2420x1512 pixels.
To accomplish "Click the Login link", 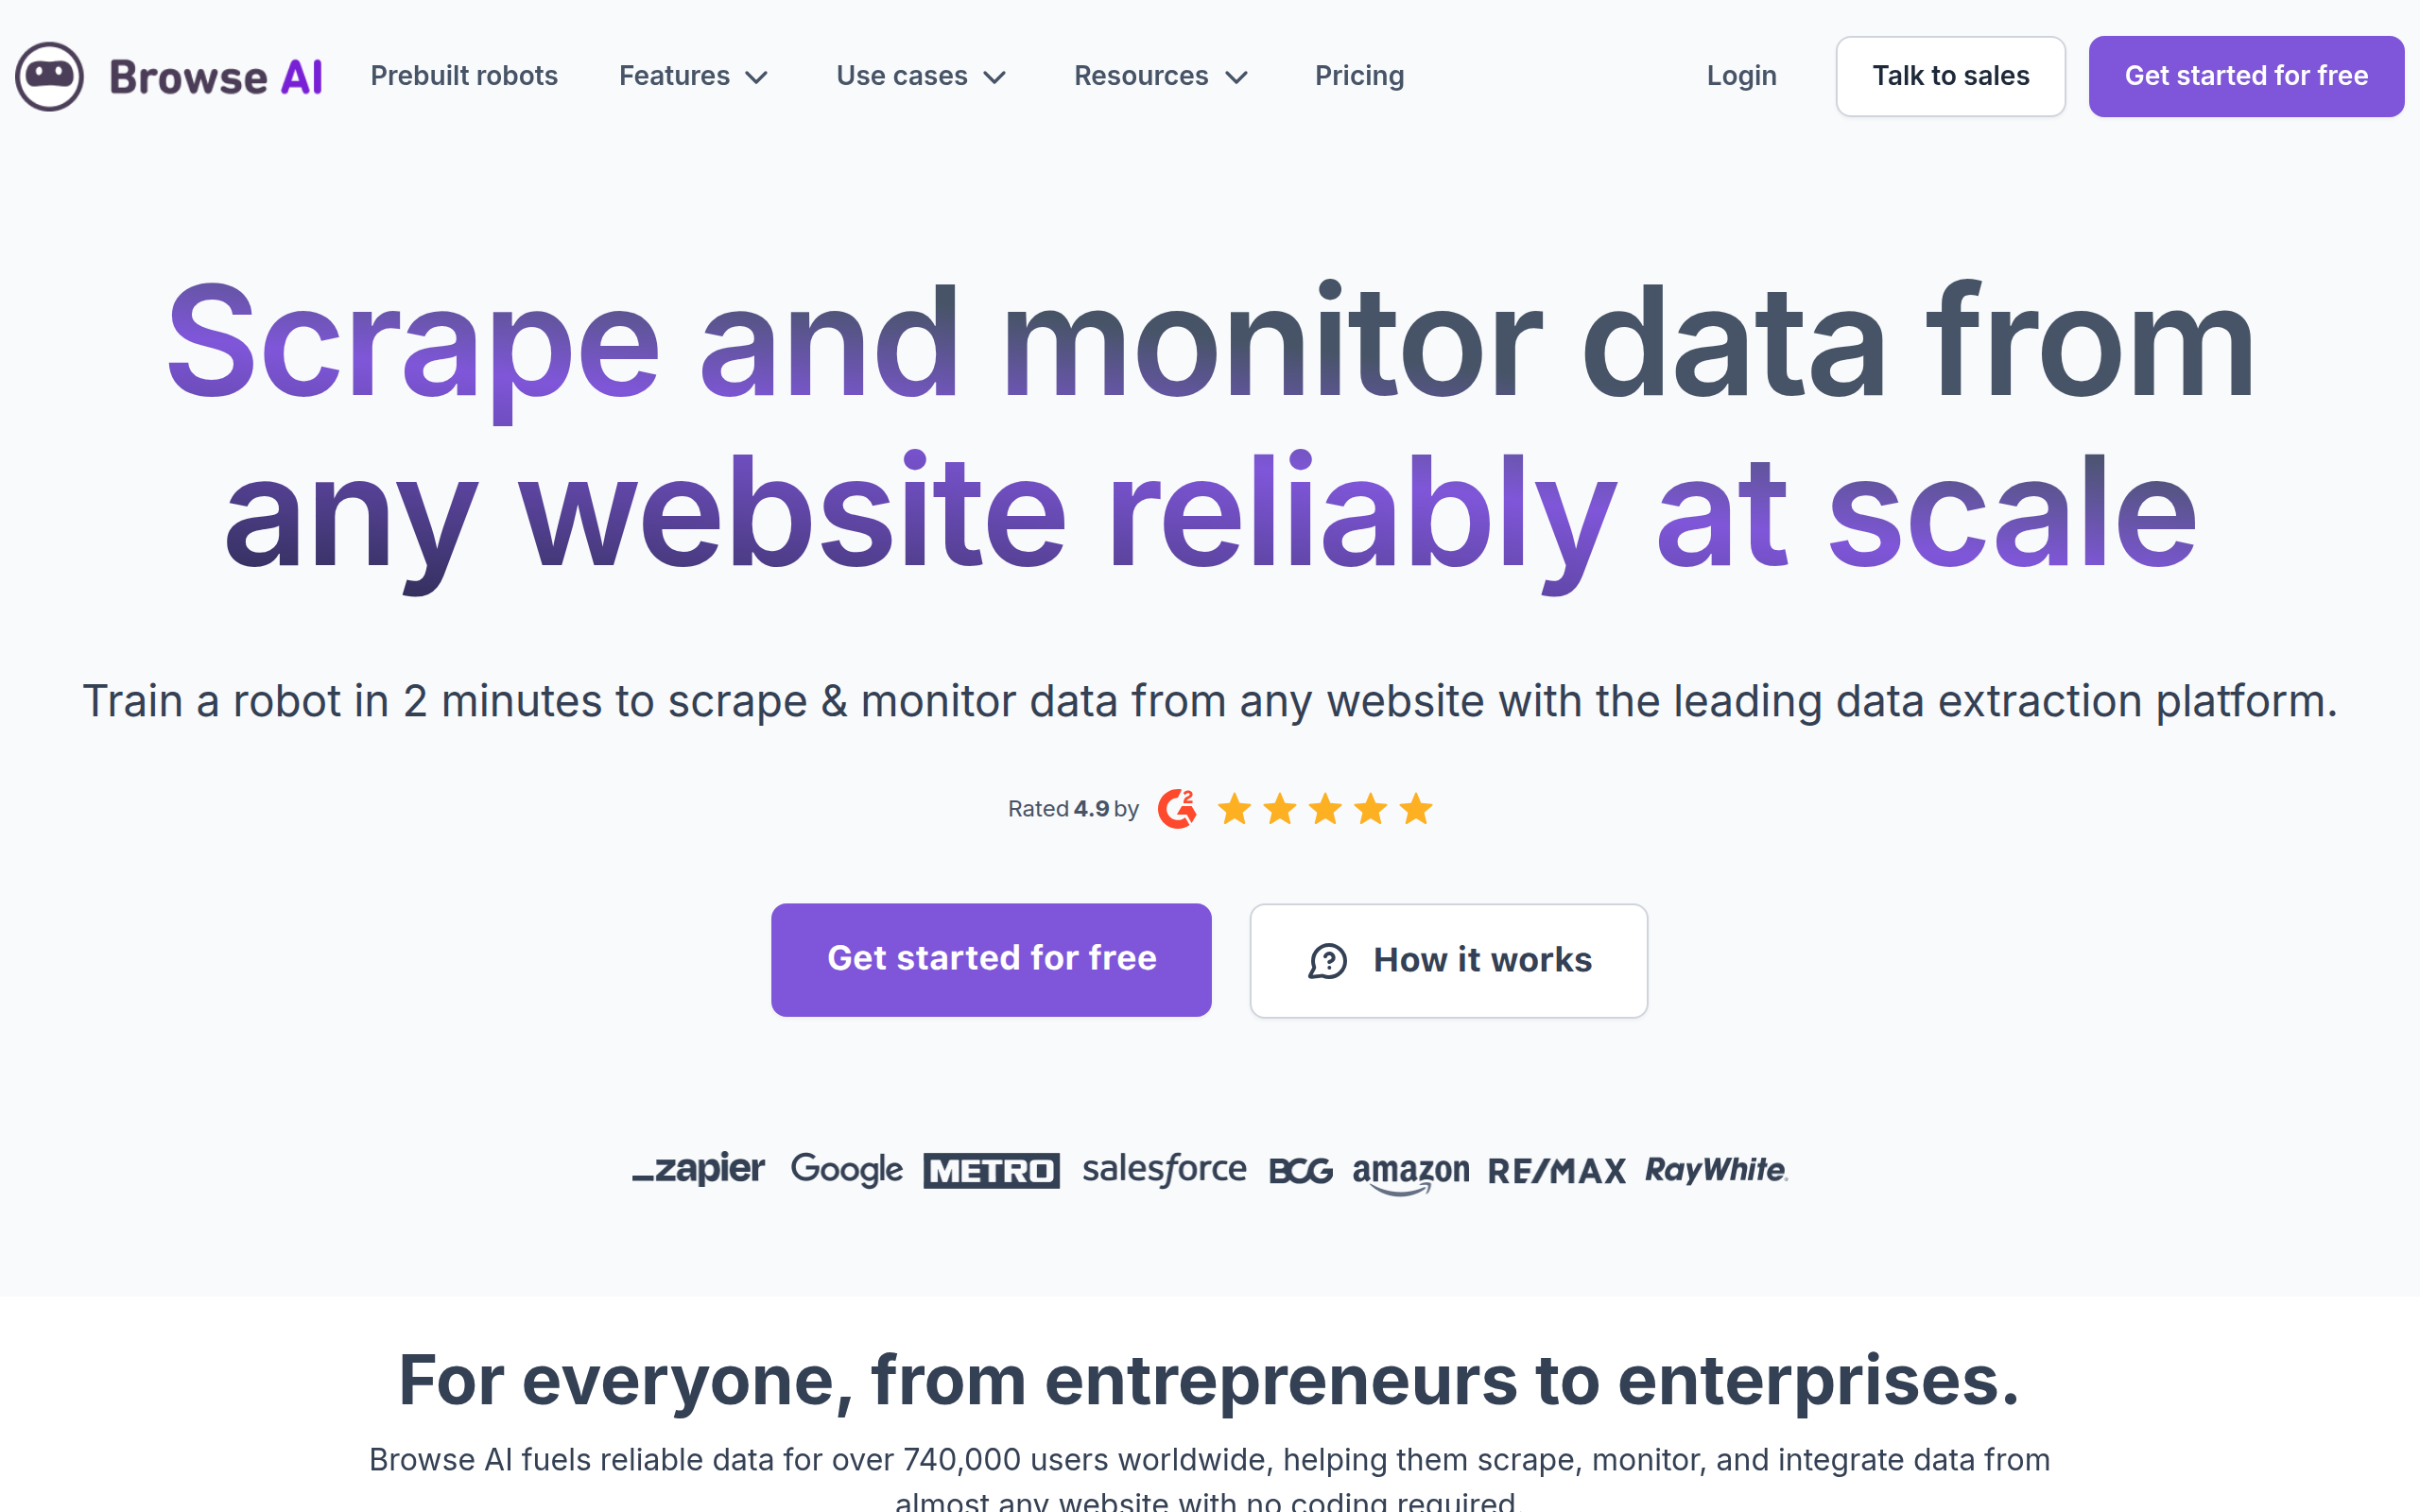I will 1741,76.
